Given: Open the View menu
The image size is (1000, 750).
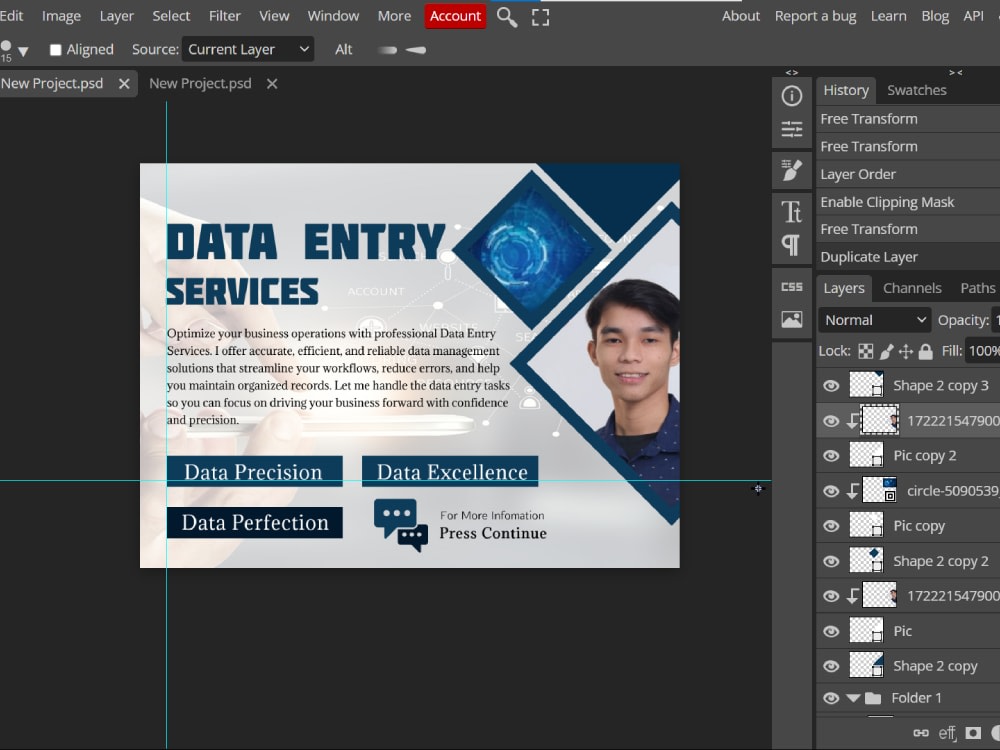Looking at the screenshot, I should 274,16.
